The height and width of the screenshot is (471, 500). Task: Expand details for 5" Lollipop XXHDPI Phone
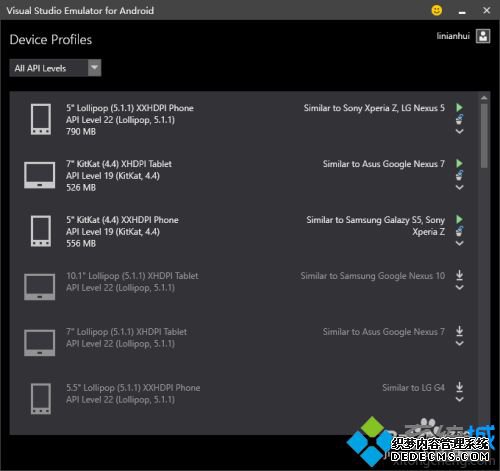click(459, 131)
